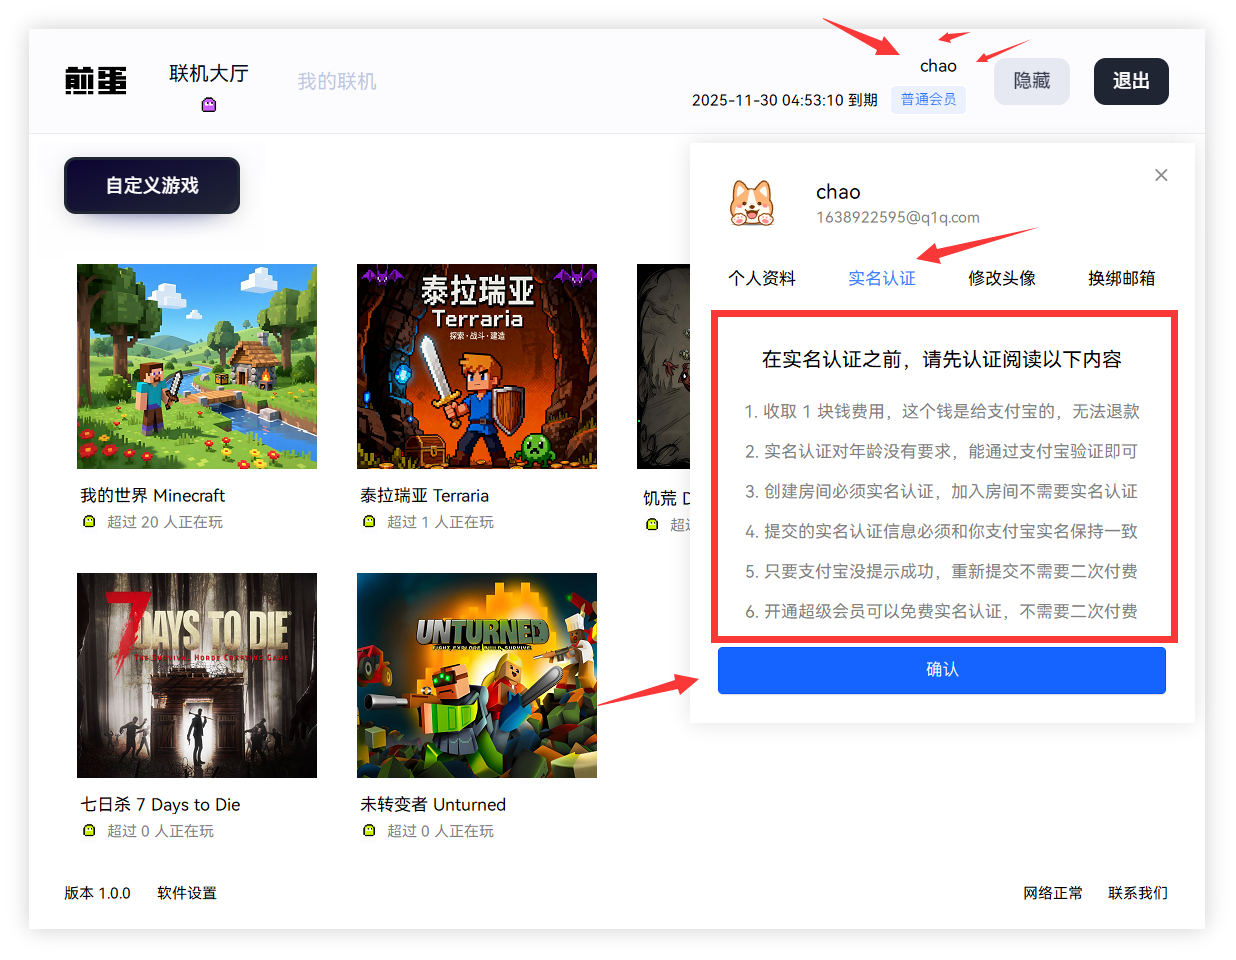Viewport: 1236px width, 960px height.
Task: Click player count icon under Unturned
Action: [x=369, y=831]
